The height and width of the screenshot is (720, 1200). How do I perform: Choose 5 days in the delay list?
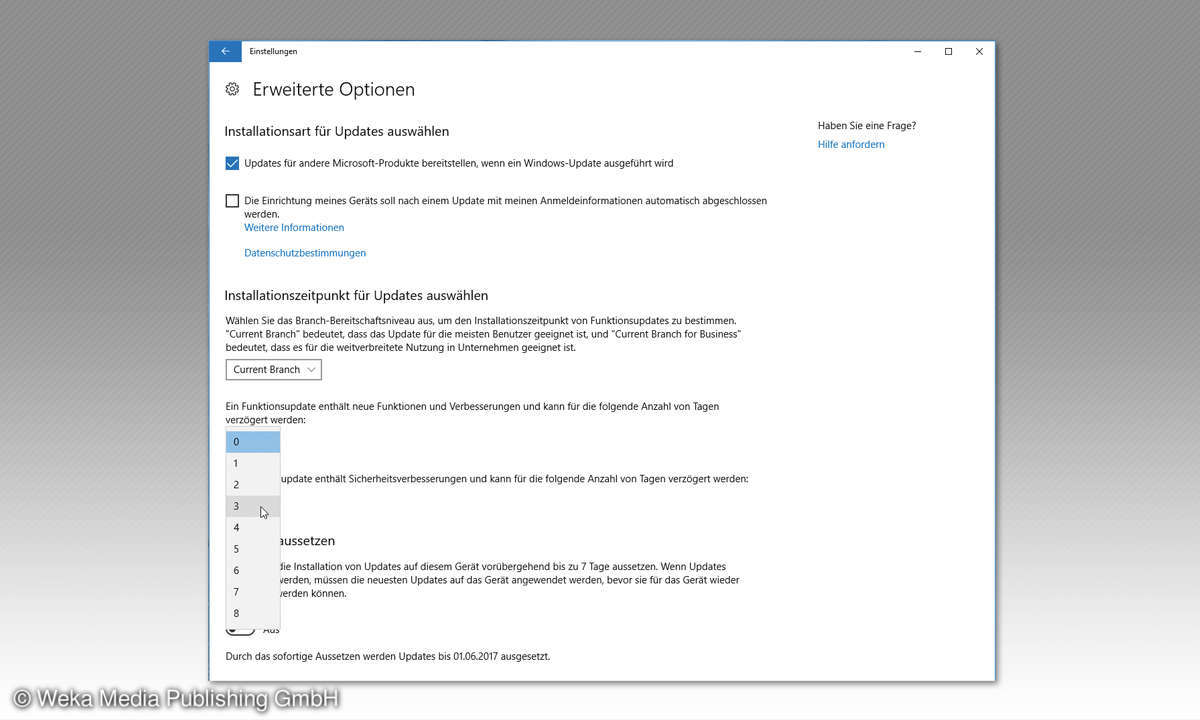(253, 549)
